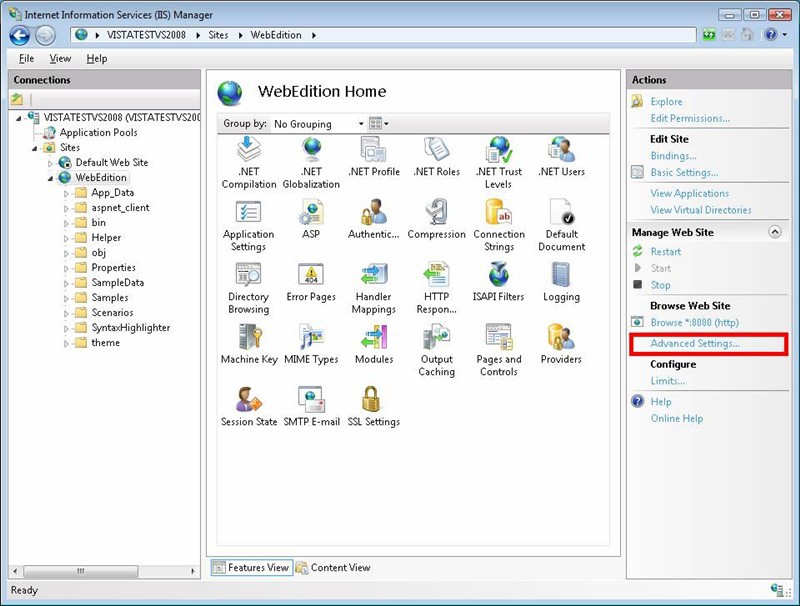Expand the theme folder node
Image resolution: width=800 pixels, height=606 pixels.
(66, 343)
